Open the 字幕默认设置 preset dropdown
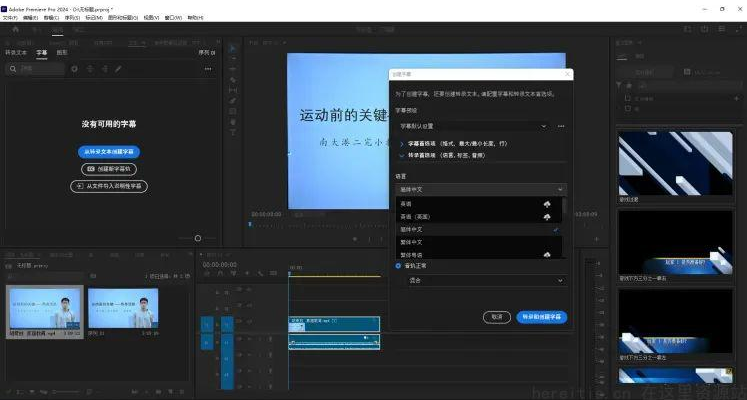The width and height of the screenshot is (747, 400). coord(474,126)
